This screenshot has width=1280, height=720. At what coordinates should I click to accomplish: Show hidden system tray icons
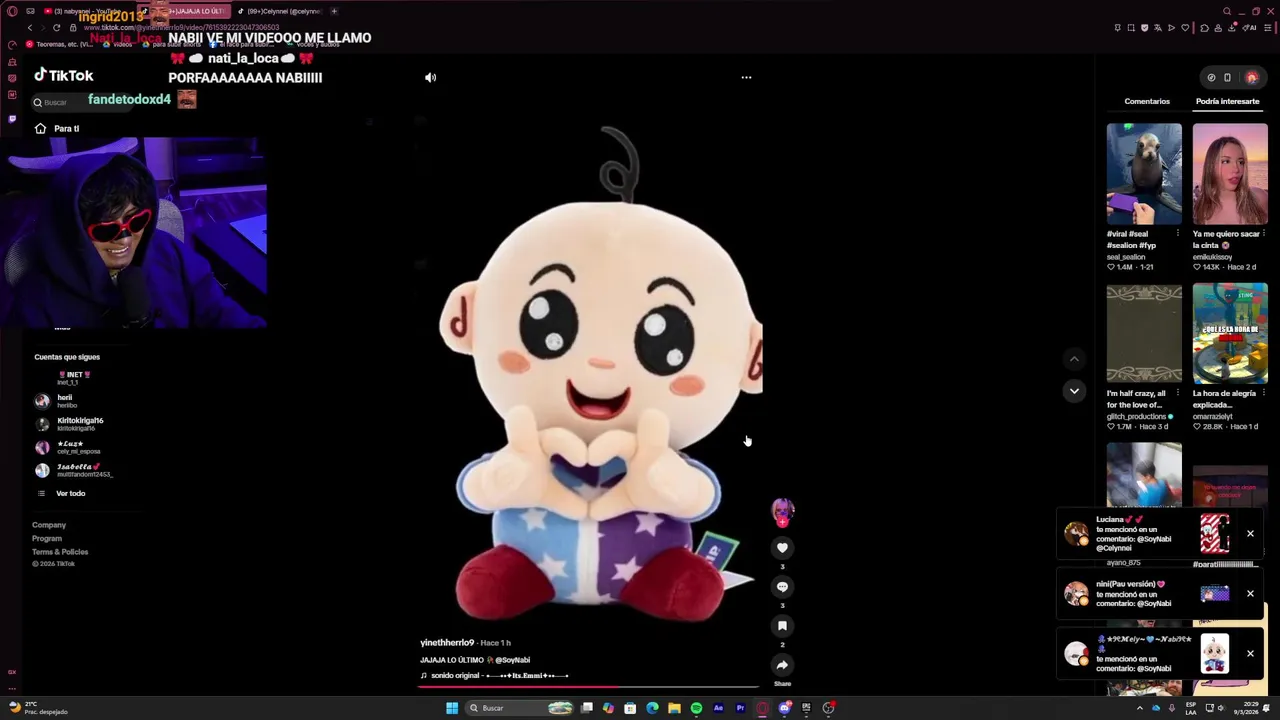point(1140,708)
